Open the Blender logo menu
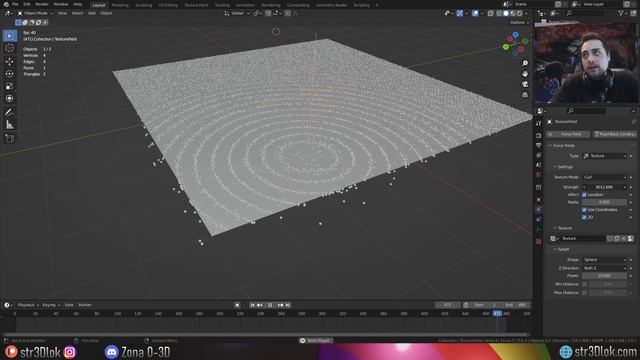 coord(6,4)
